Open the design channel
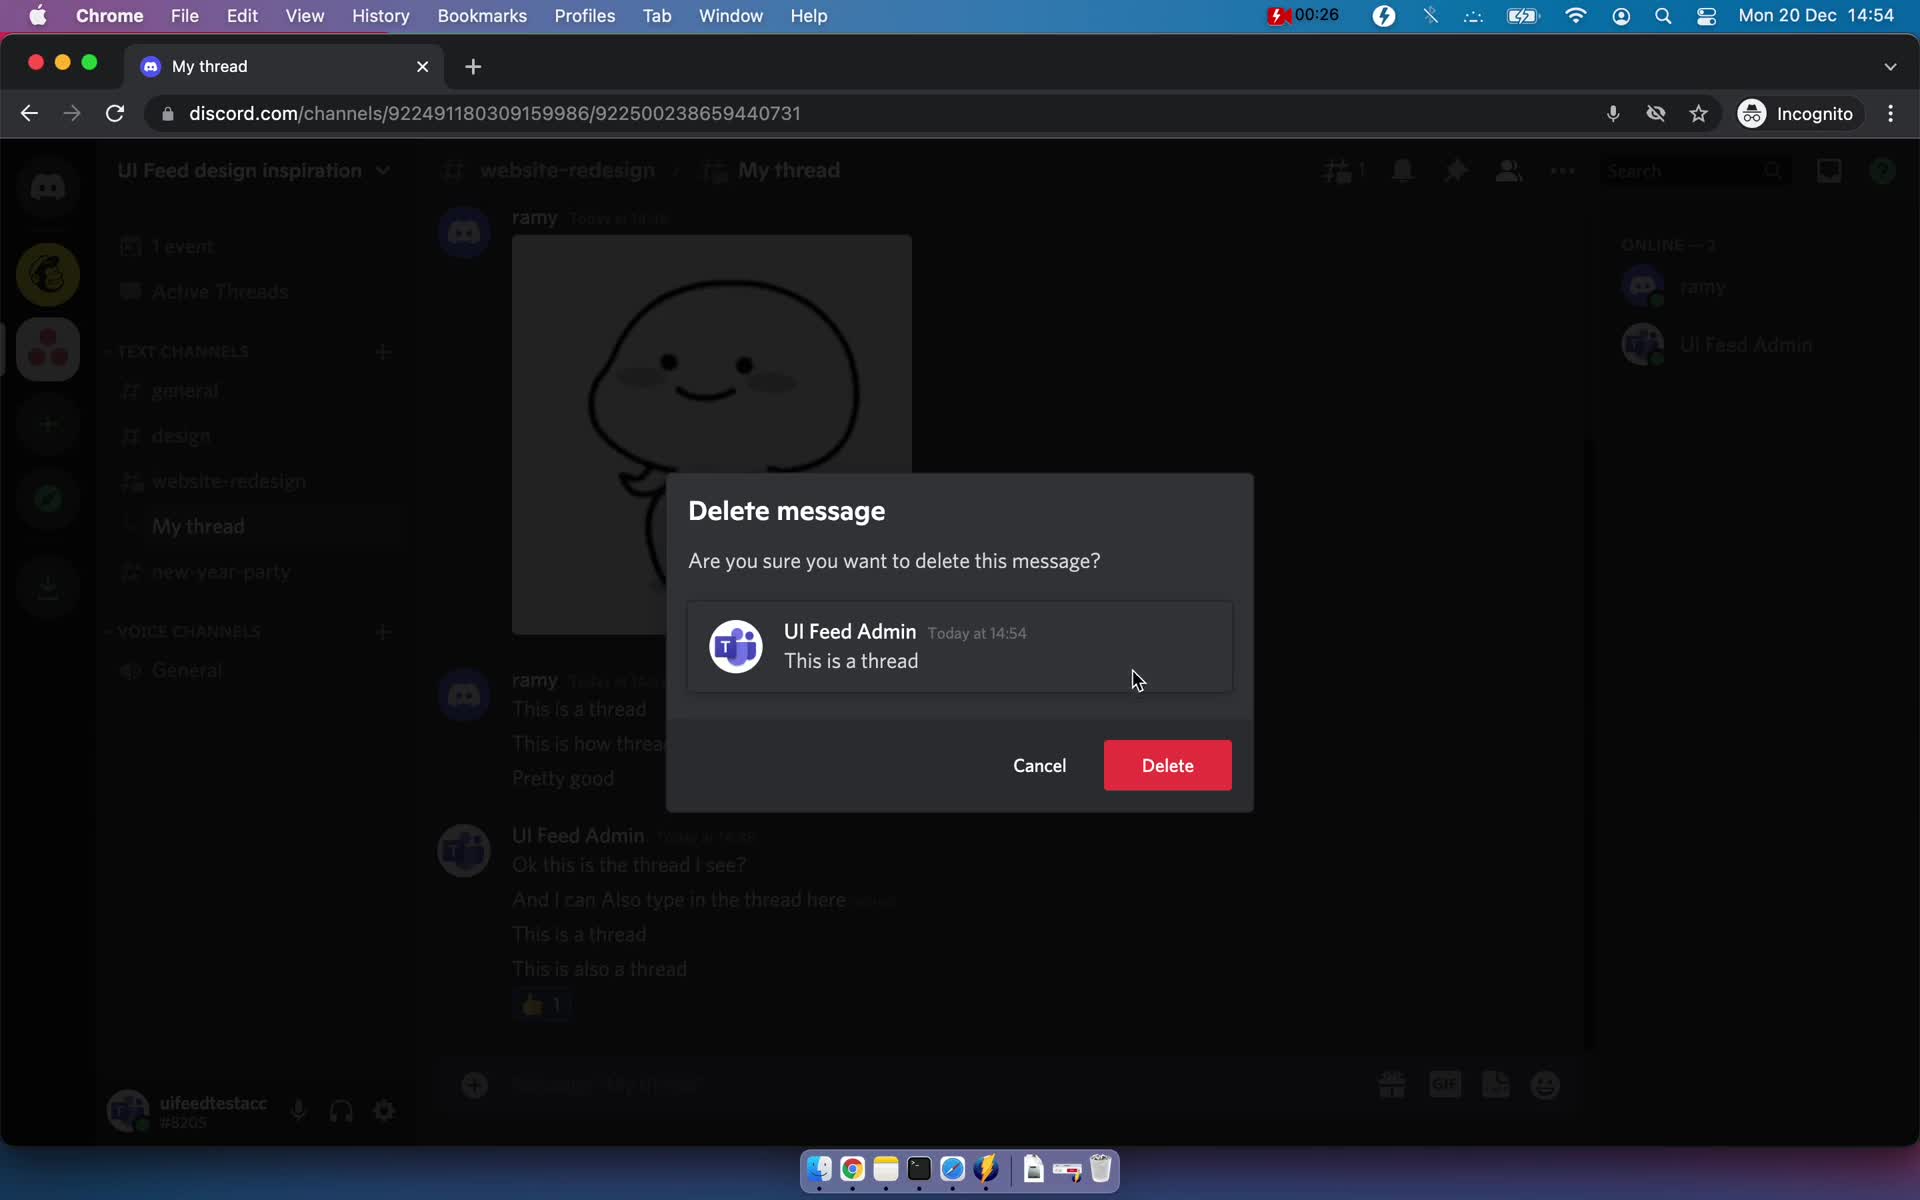Image resolution: width=1920 pixels, height=1200 pixels. tap(254, 436)
